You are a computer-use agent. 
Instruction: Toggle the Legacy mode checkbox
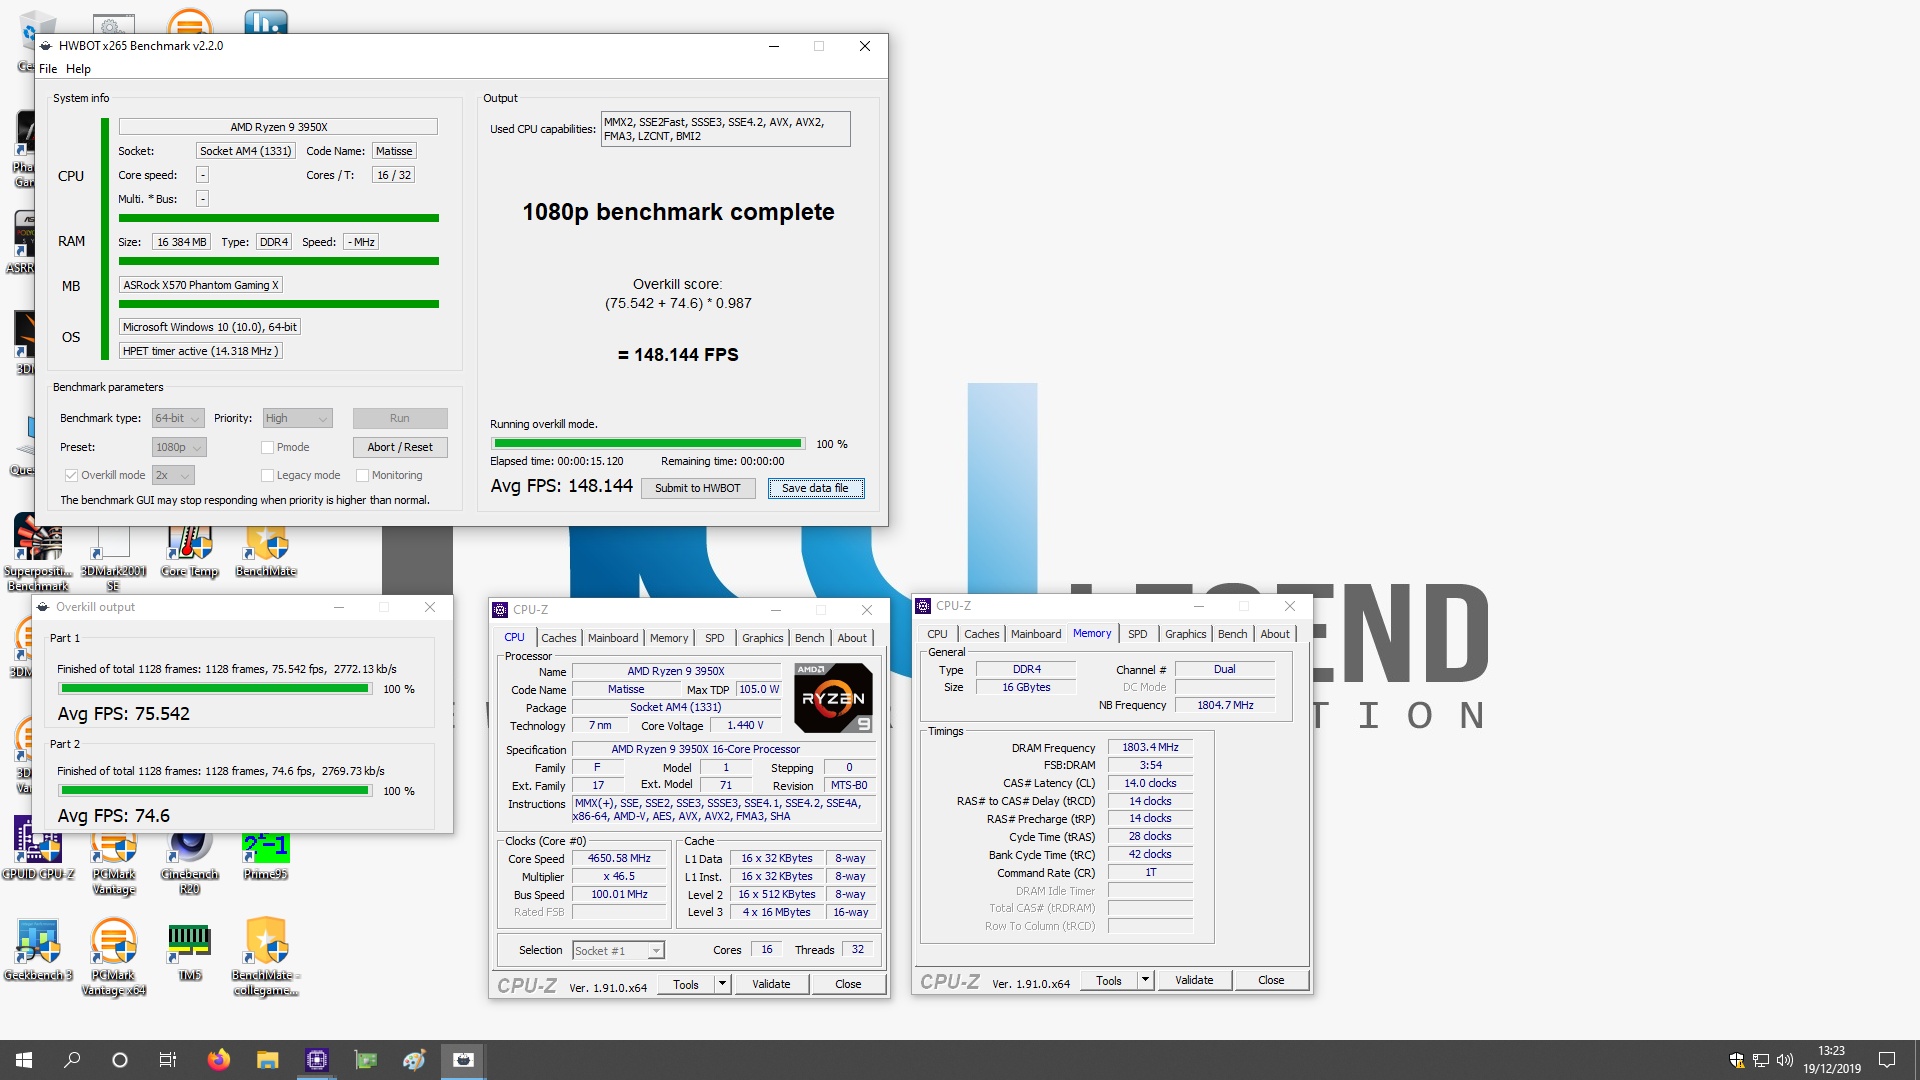tap(267, 475)
